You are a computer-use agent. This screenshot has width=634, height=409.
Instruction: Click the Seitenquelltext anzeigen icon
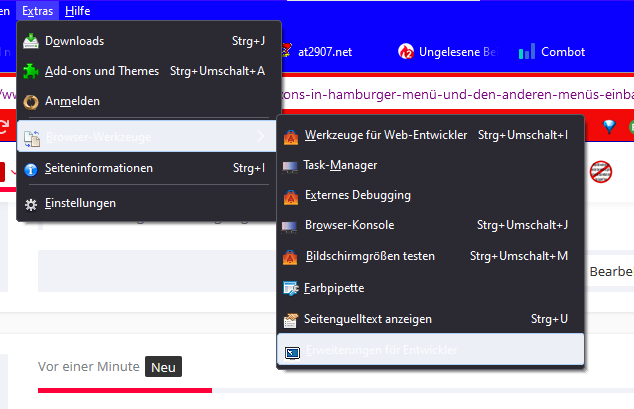[x=291, y=319]
